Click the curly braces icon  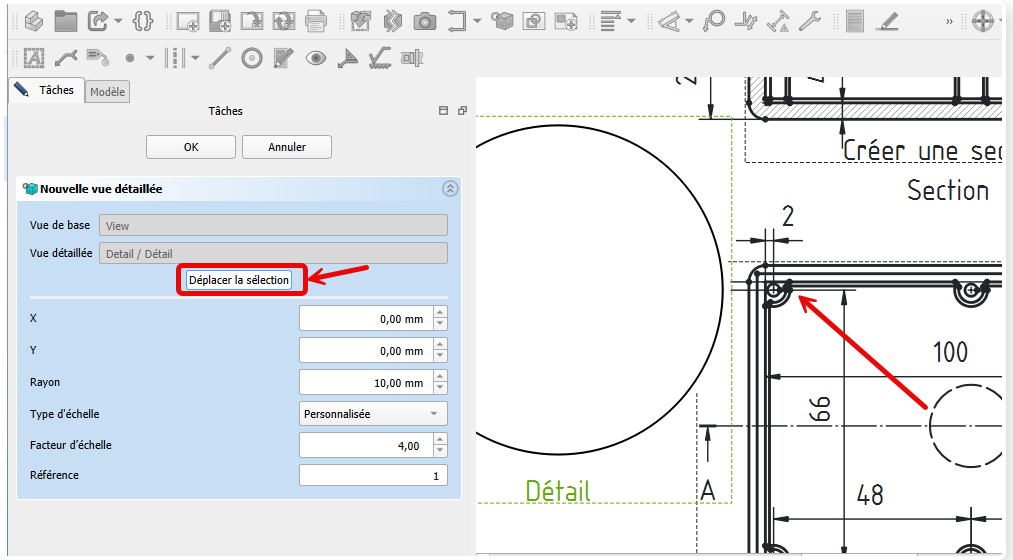point(143,20)
